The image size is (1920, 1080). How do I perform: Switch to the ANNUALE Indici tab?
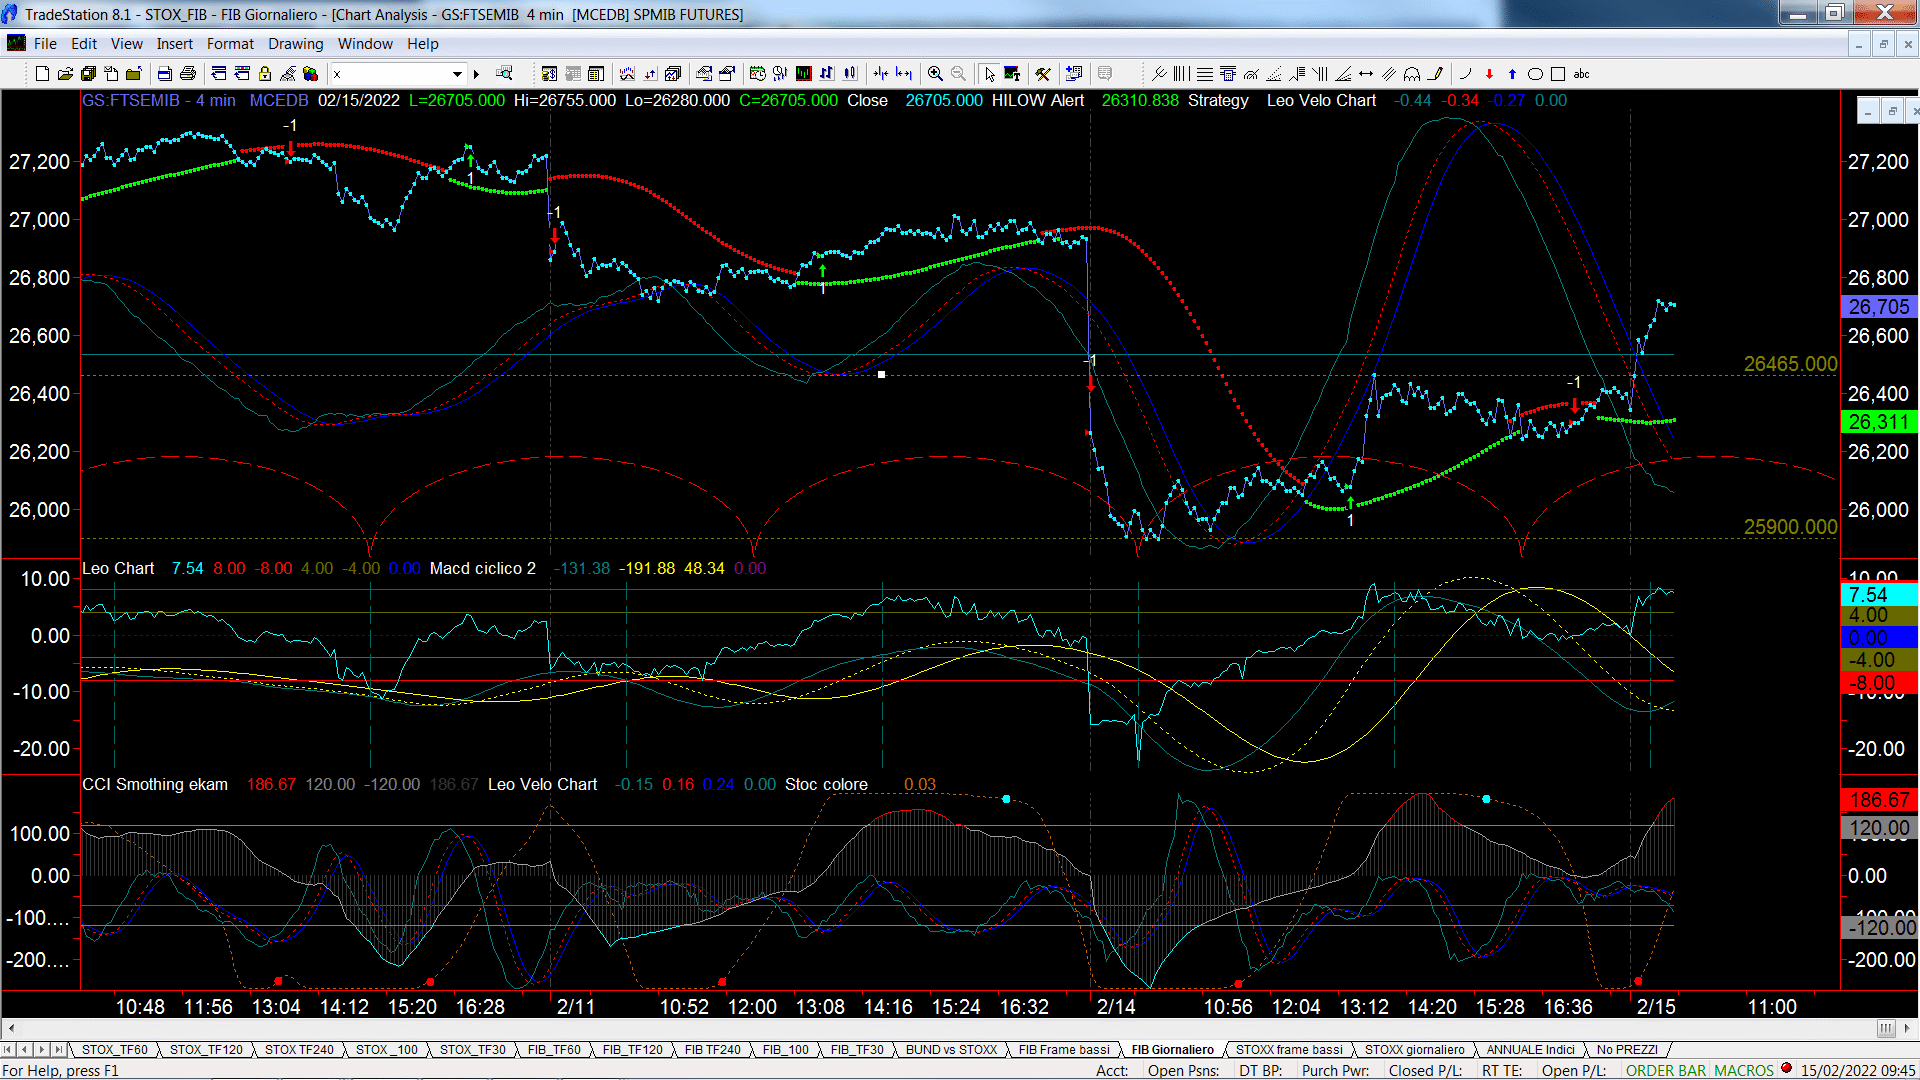(x=1530, y=1049)
